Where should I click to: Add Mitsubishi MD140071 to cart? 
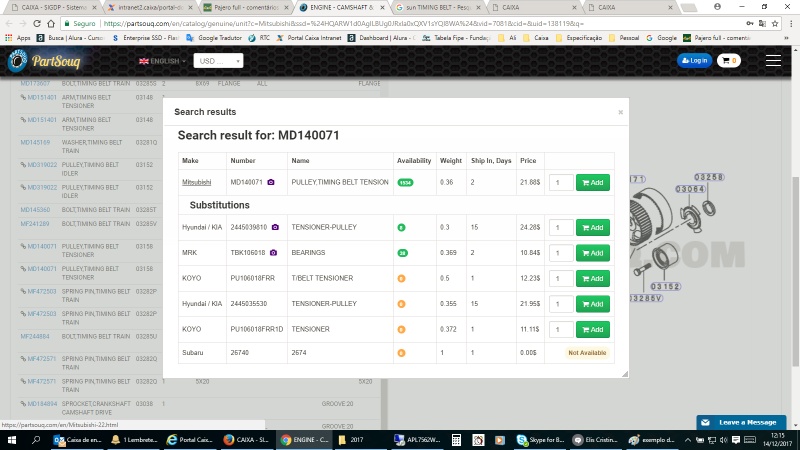point(593,183)
